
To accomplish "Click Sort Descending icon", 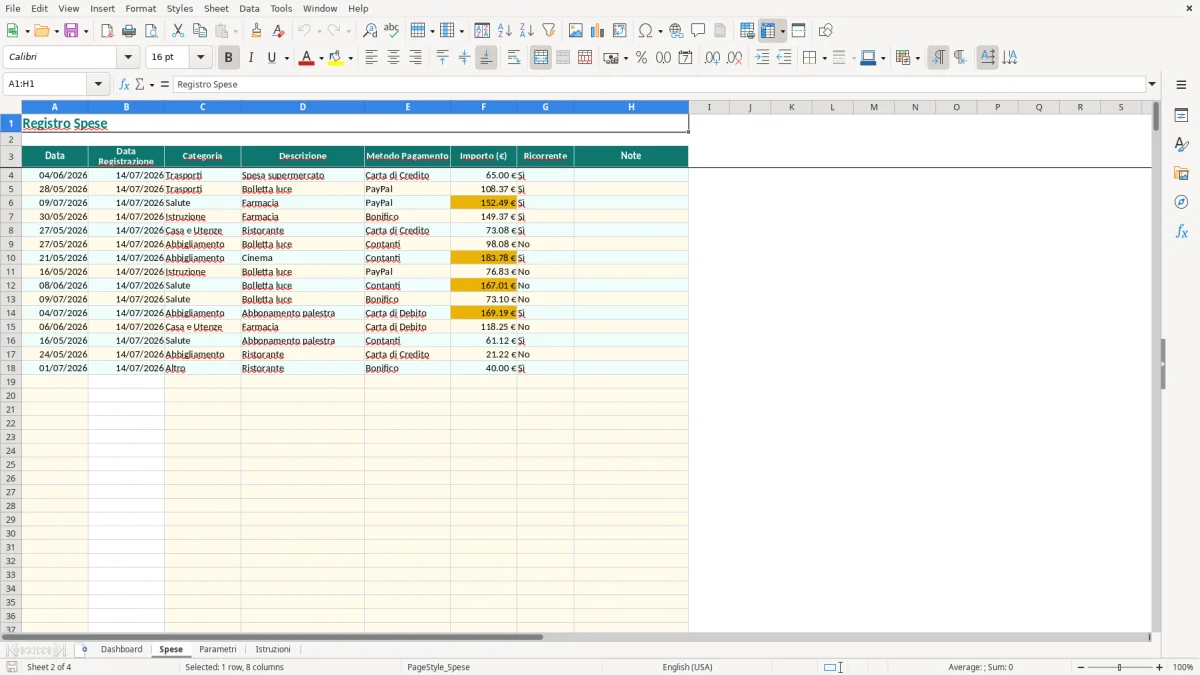I will tap(527, 31).
